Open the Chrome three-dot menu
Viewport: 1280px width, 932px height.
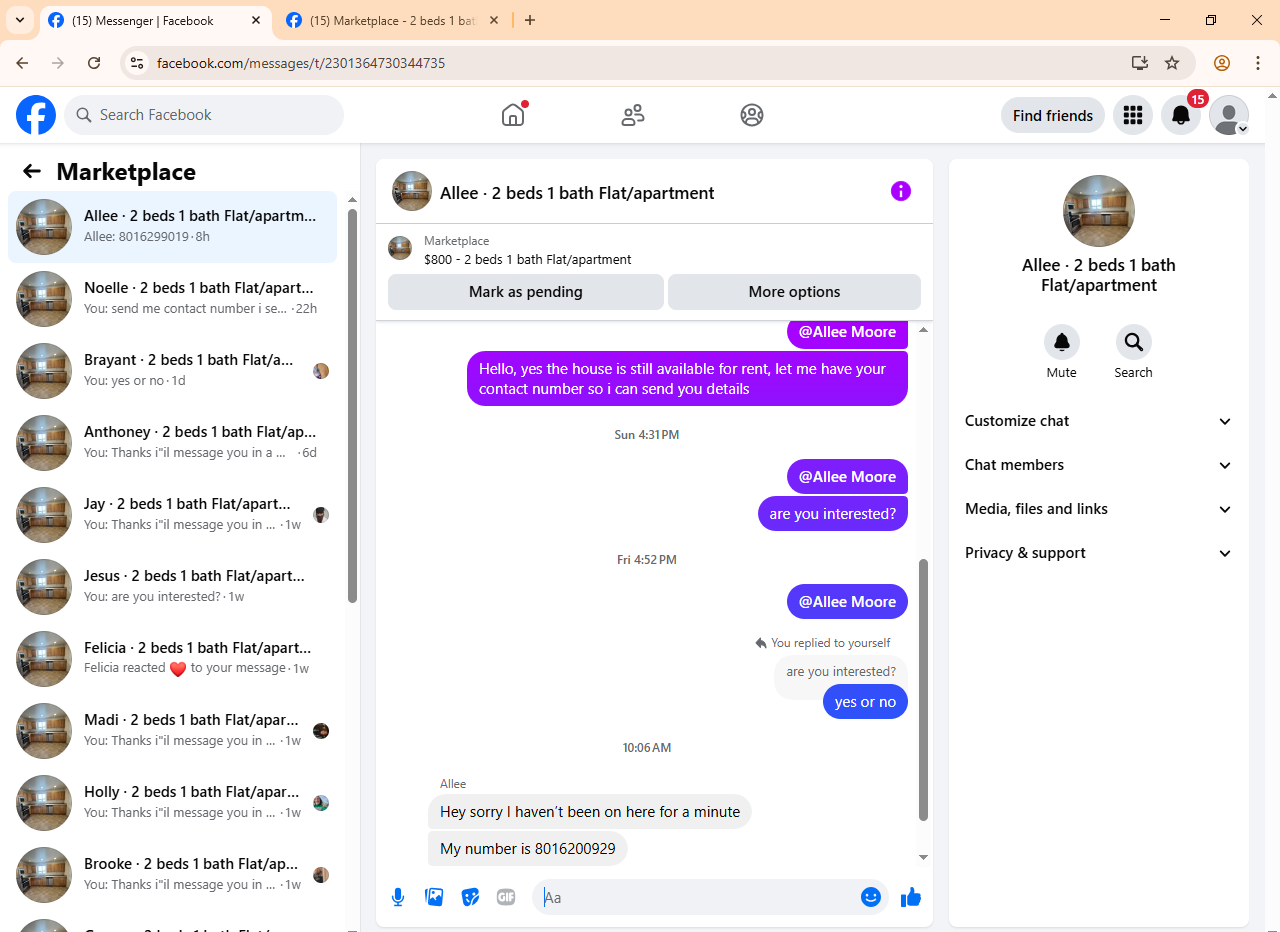(x=1258, y=63)
